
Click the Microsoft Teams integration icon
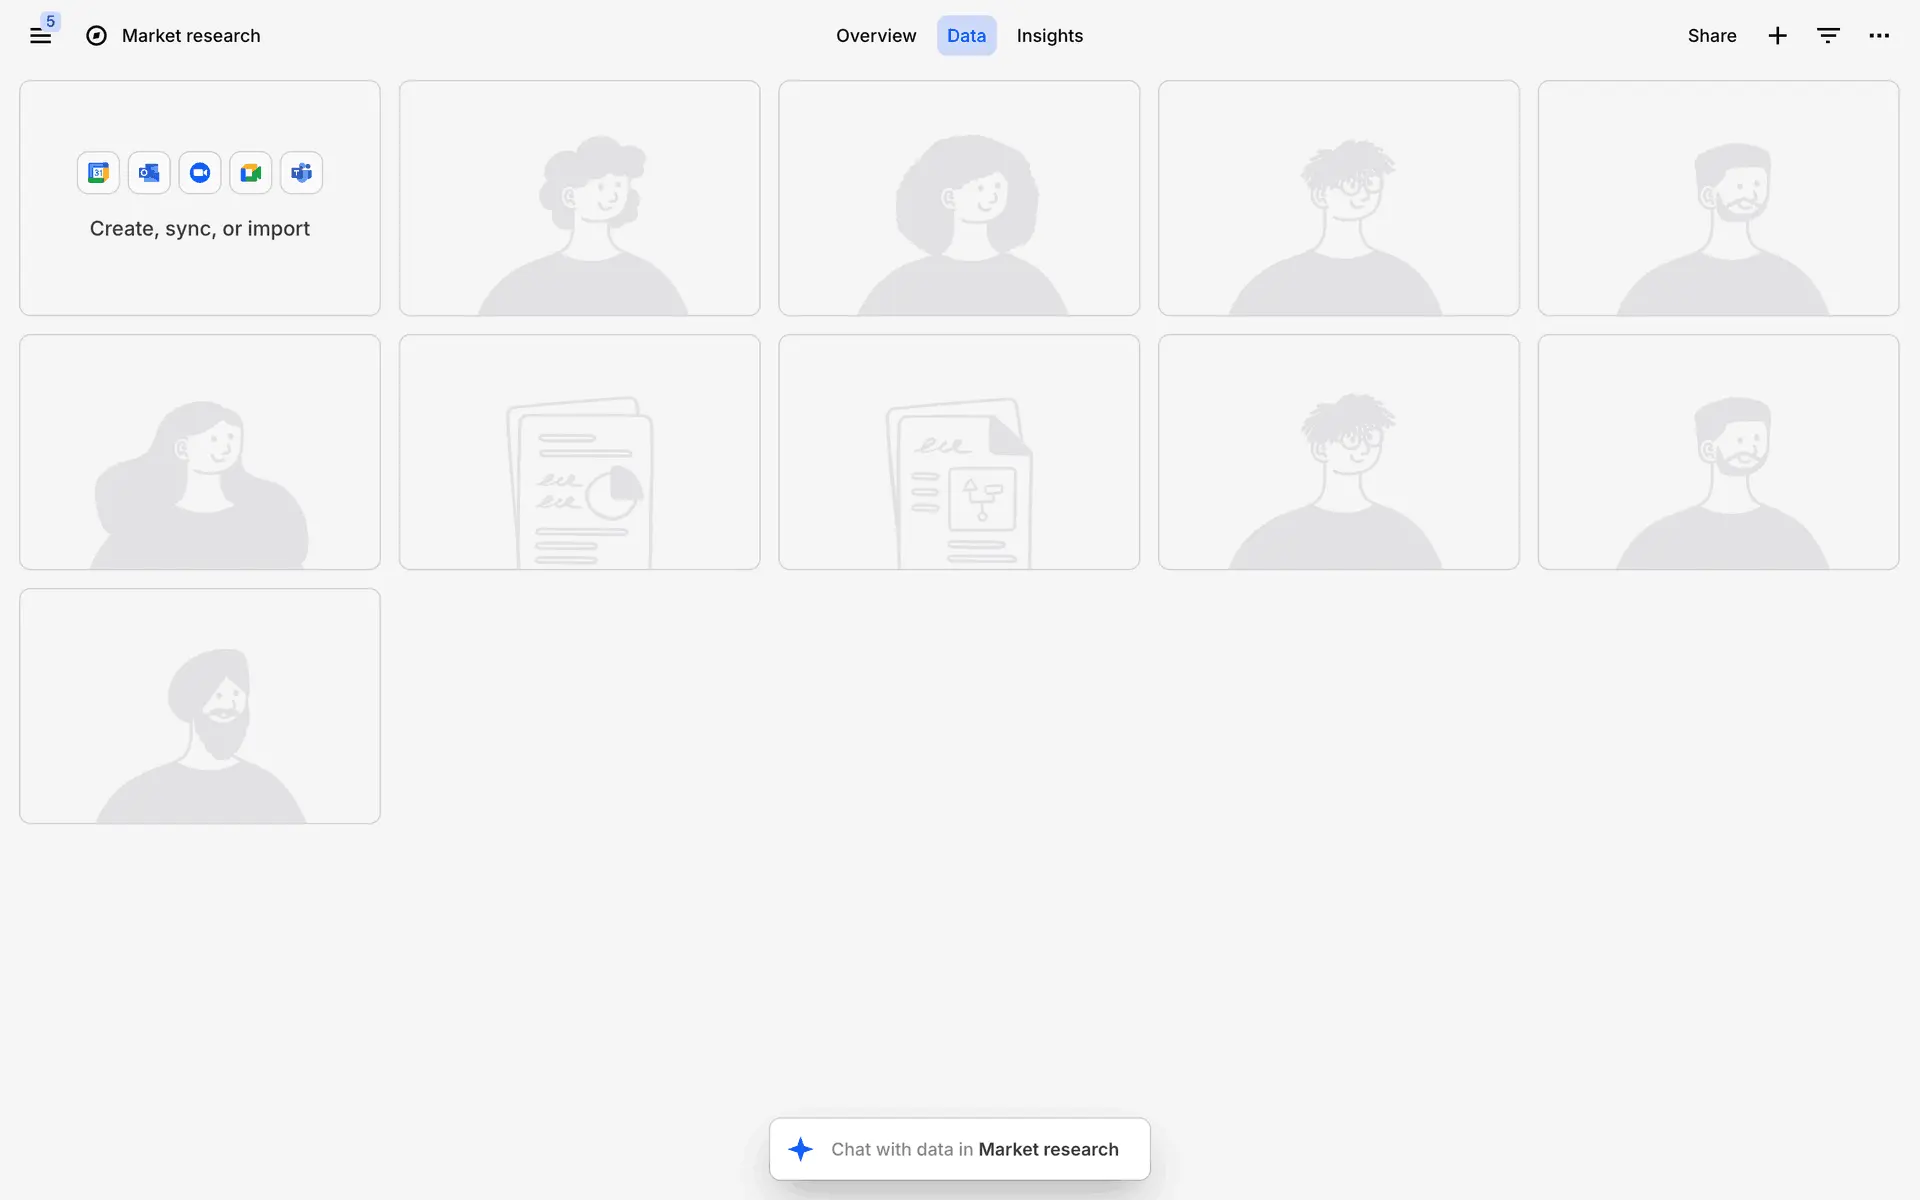[301, 173]
